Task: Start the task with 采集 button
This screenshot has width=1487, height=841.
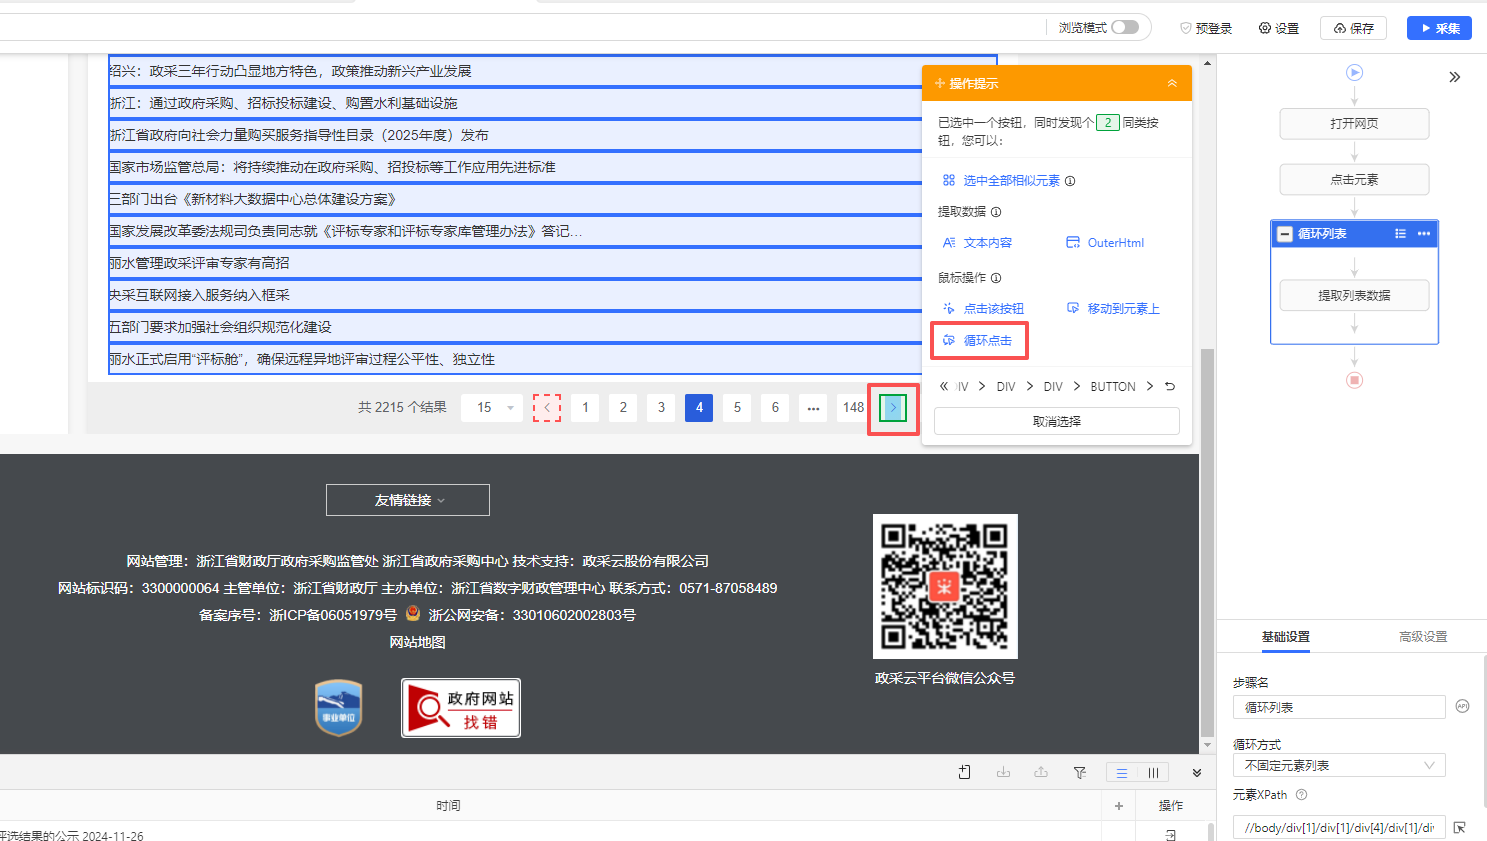Action: (1439, 28)
